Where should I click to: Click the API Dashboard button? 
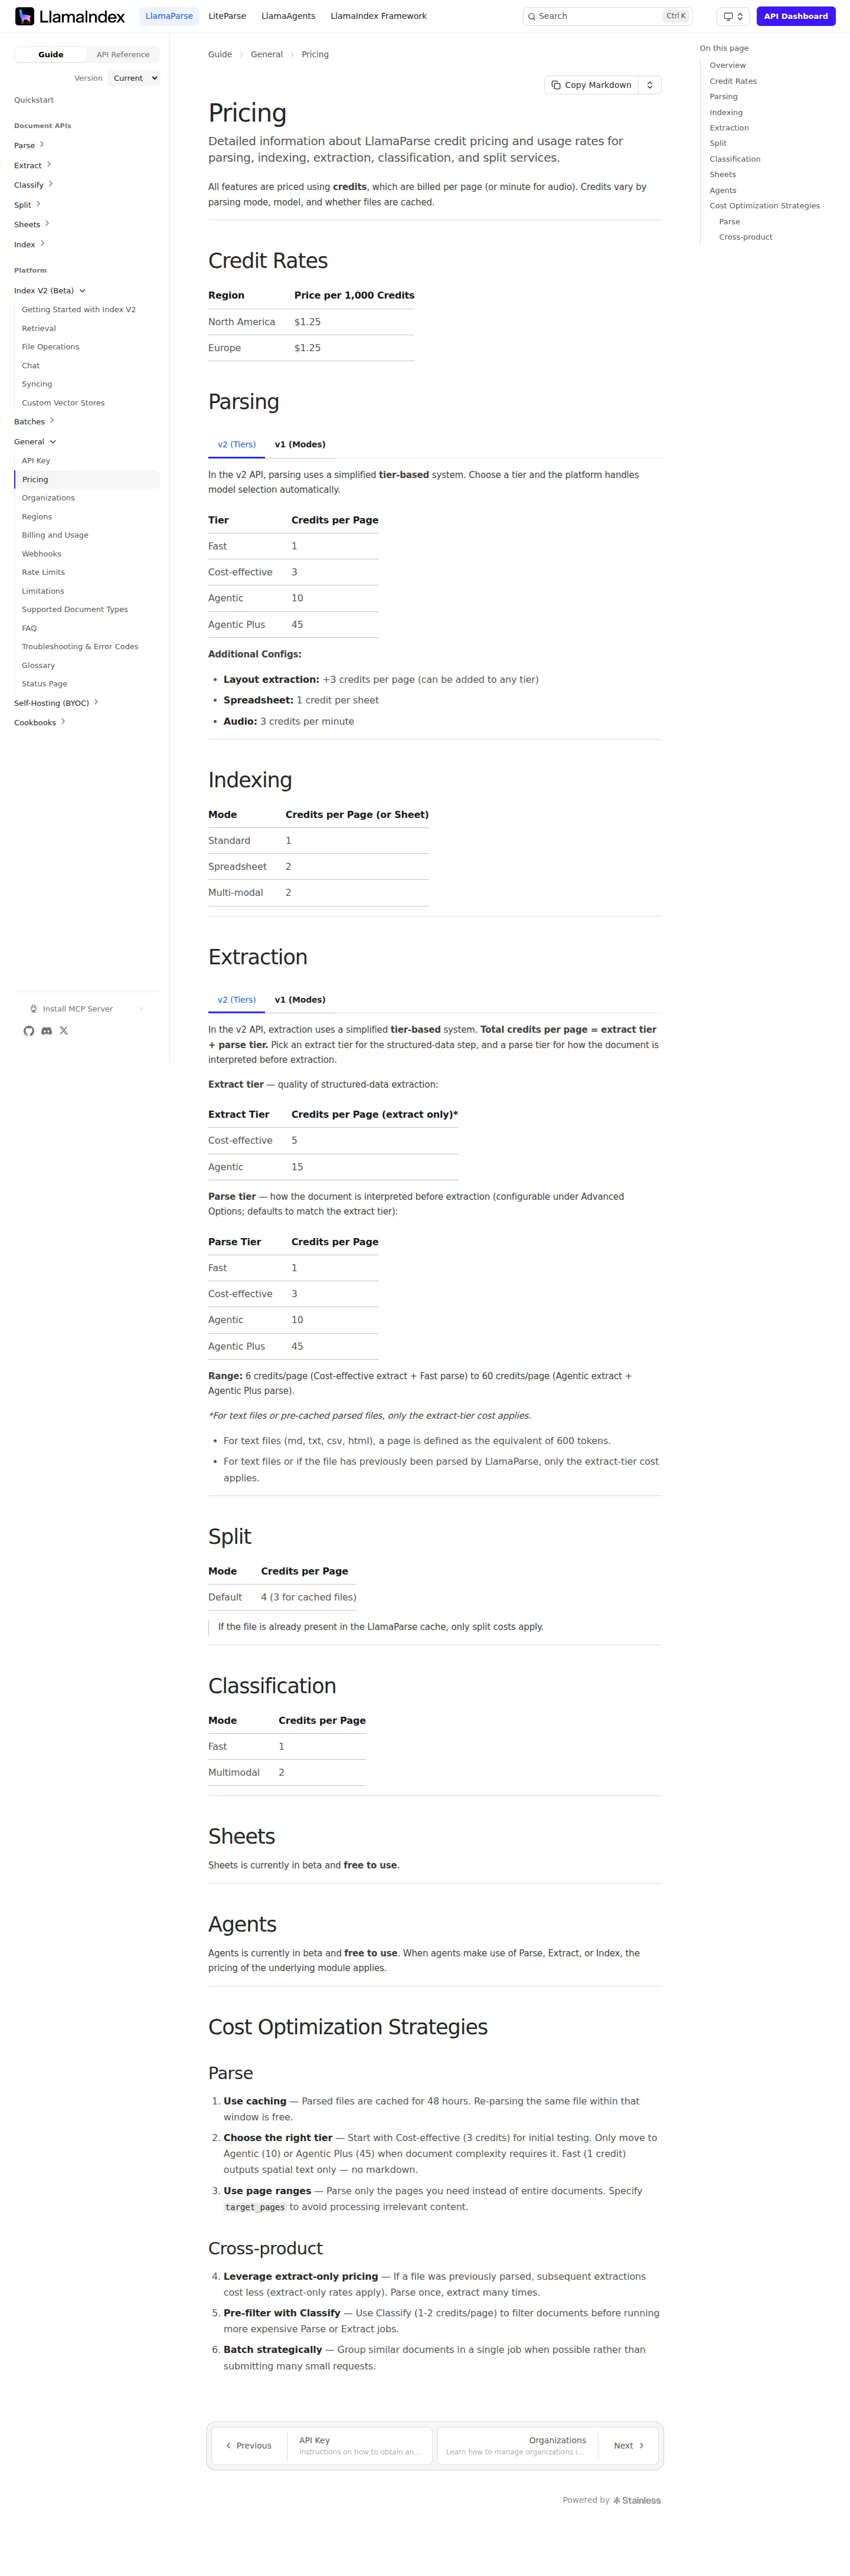pyautogui.click(x=796, y=16)
